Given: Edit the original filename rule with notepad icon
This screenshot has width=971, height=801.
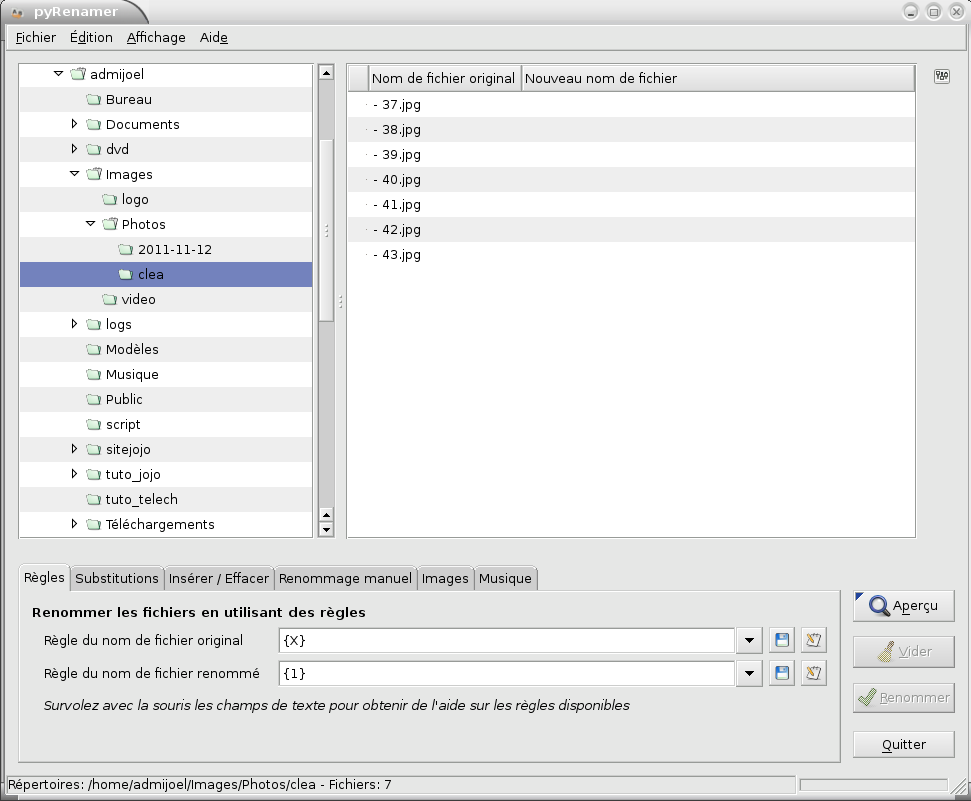Looking at the screenshot, I should [x=814, y=640].
